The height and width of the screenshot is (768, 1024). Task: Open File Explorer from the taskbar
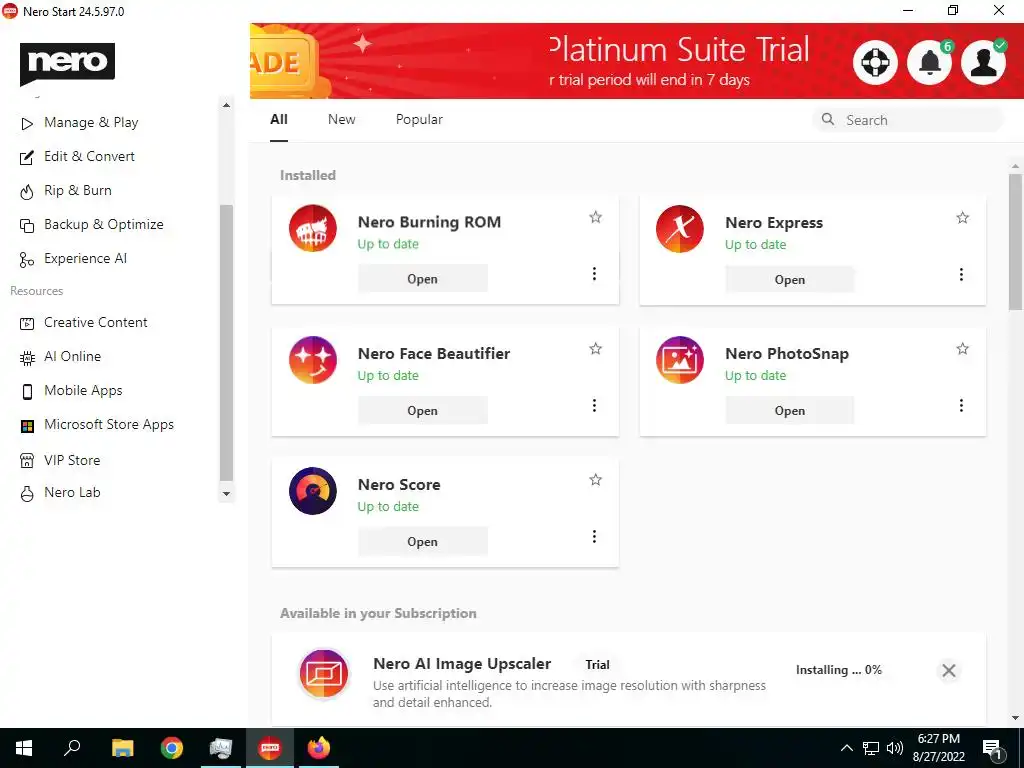coord(122,748)
